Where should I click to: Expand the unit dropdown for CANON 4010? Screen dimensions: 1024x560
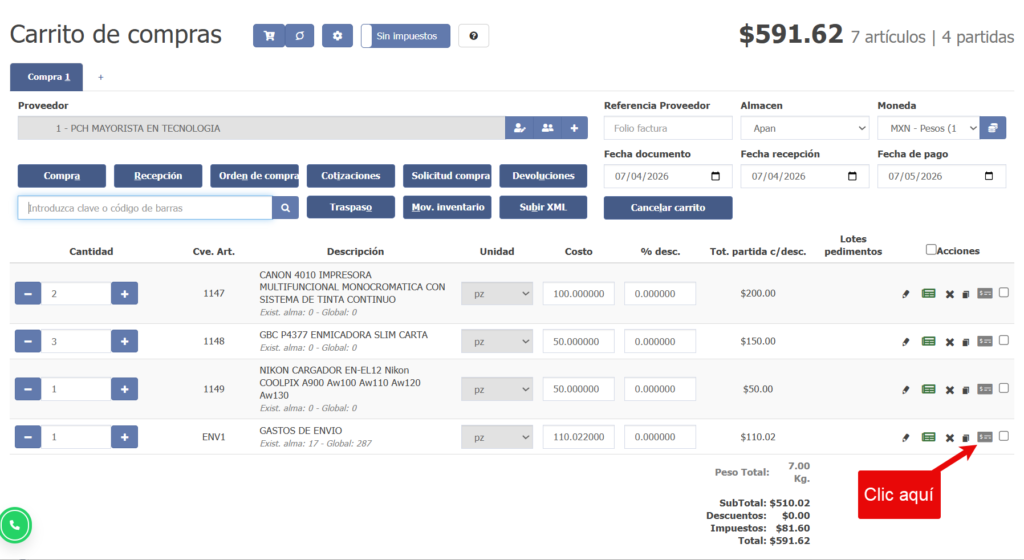coord(497,294)
